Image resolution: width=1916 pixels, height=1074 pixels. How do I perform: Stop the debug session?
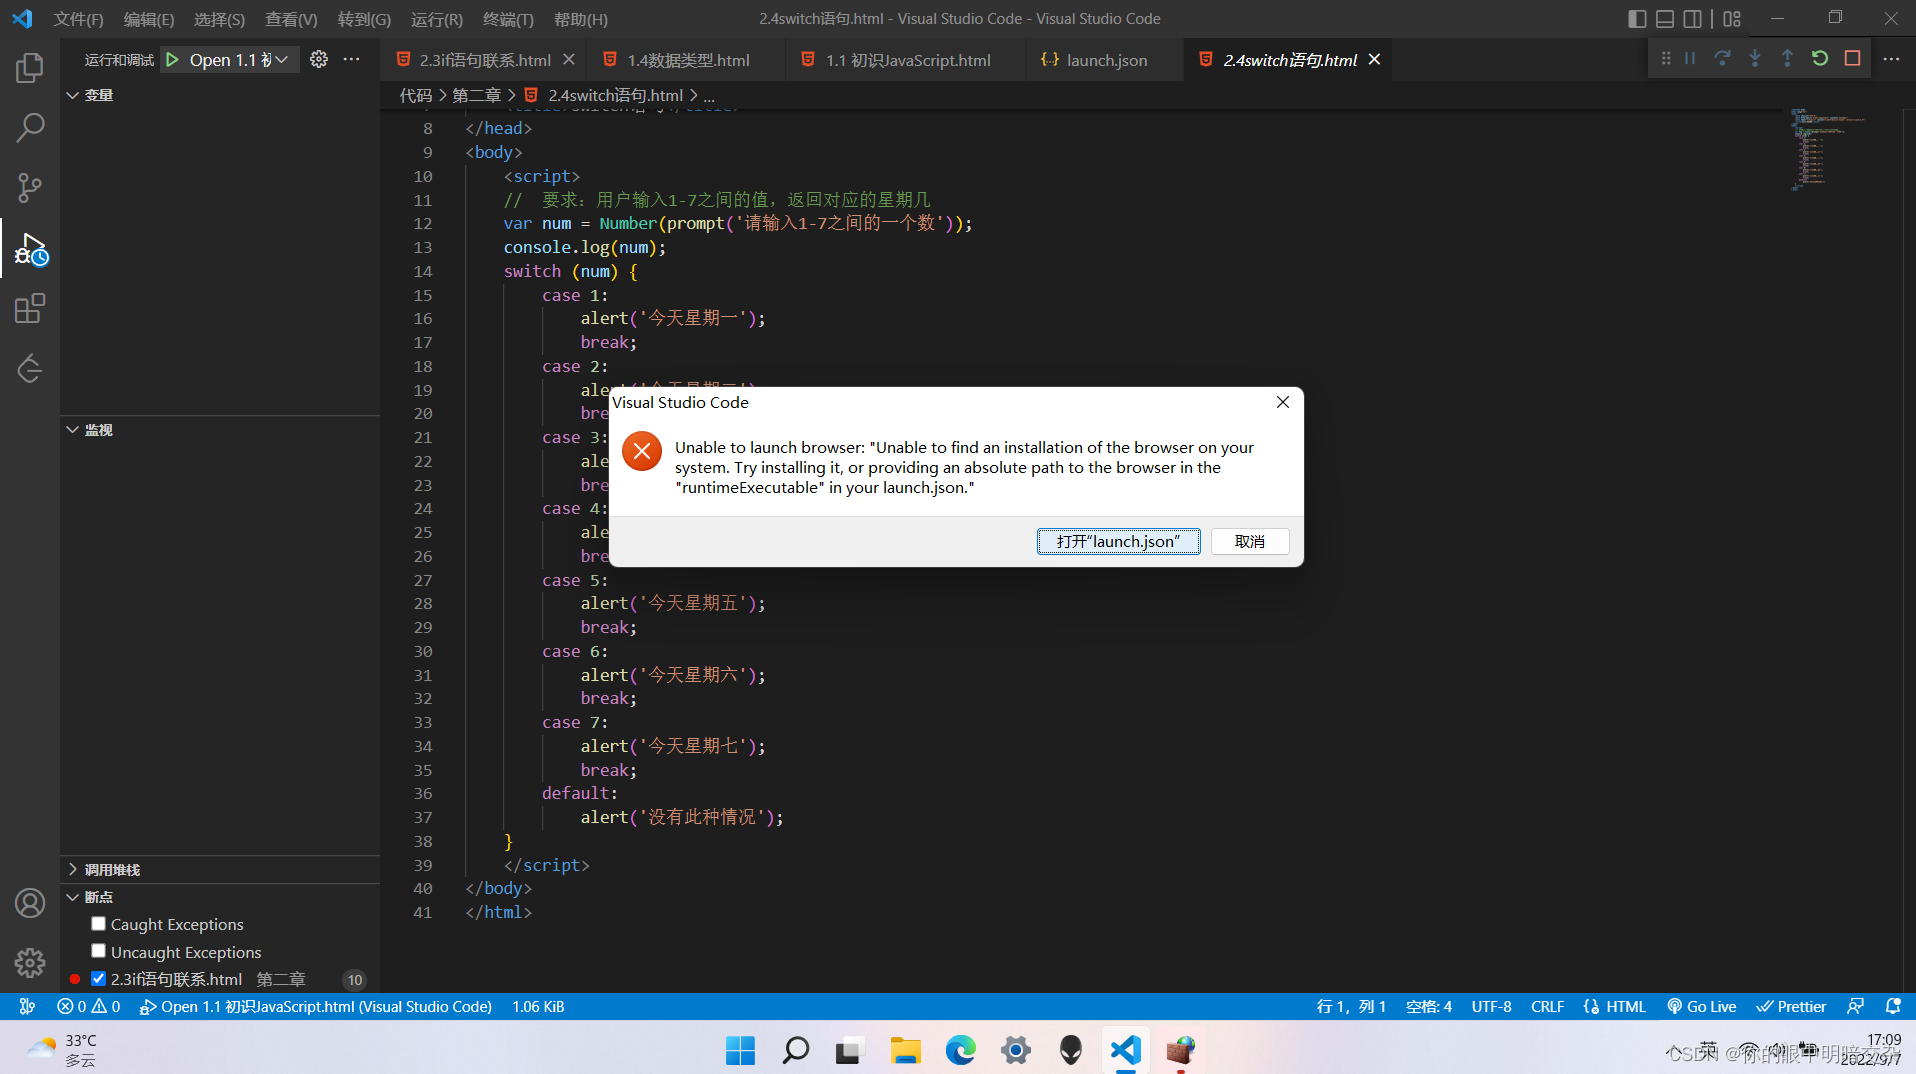(1852, 59)
